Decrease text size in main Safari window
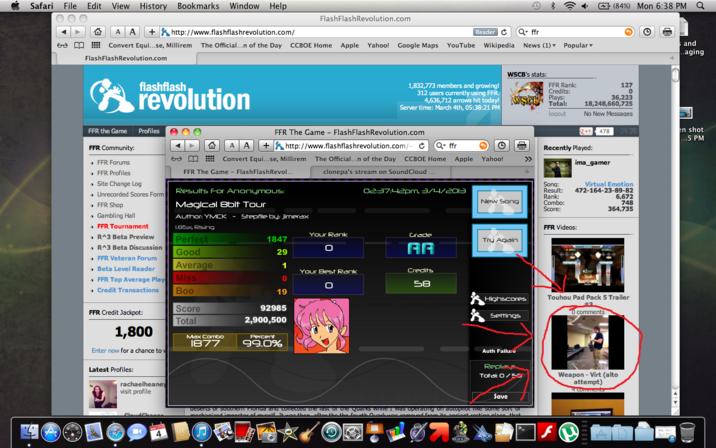The height and width of the screenshot is (448, 716). tap(118, 32)
